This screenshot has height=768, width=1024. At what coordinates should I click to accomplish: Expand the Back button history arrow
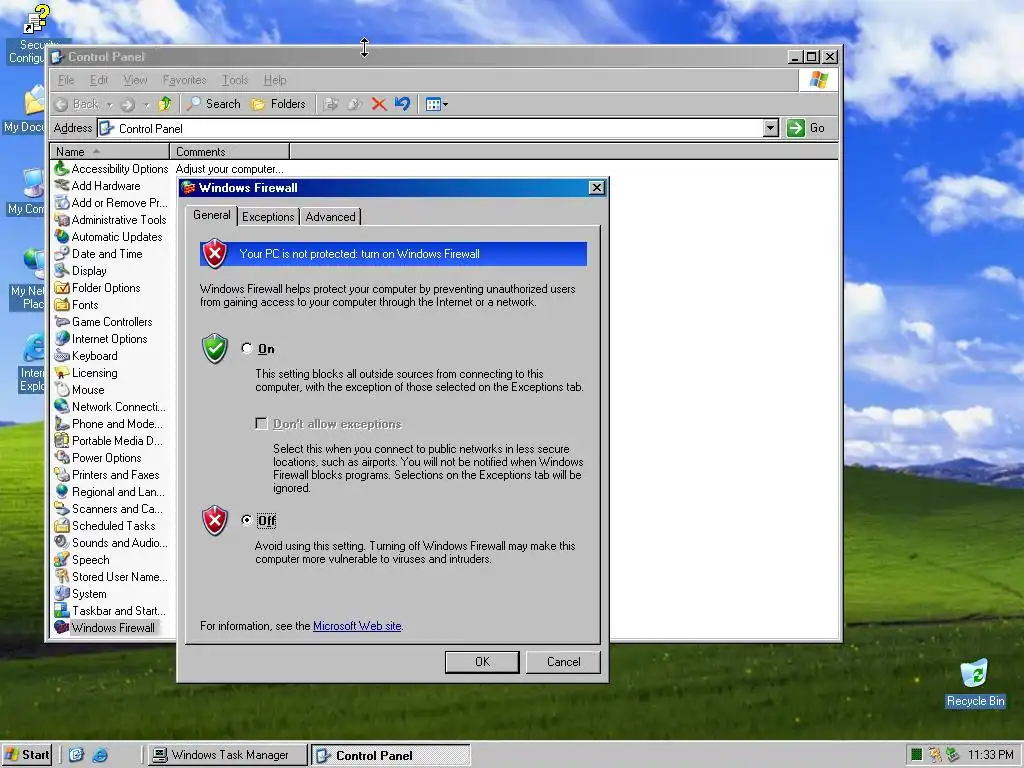(109, 104)
